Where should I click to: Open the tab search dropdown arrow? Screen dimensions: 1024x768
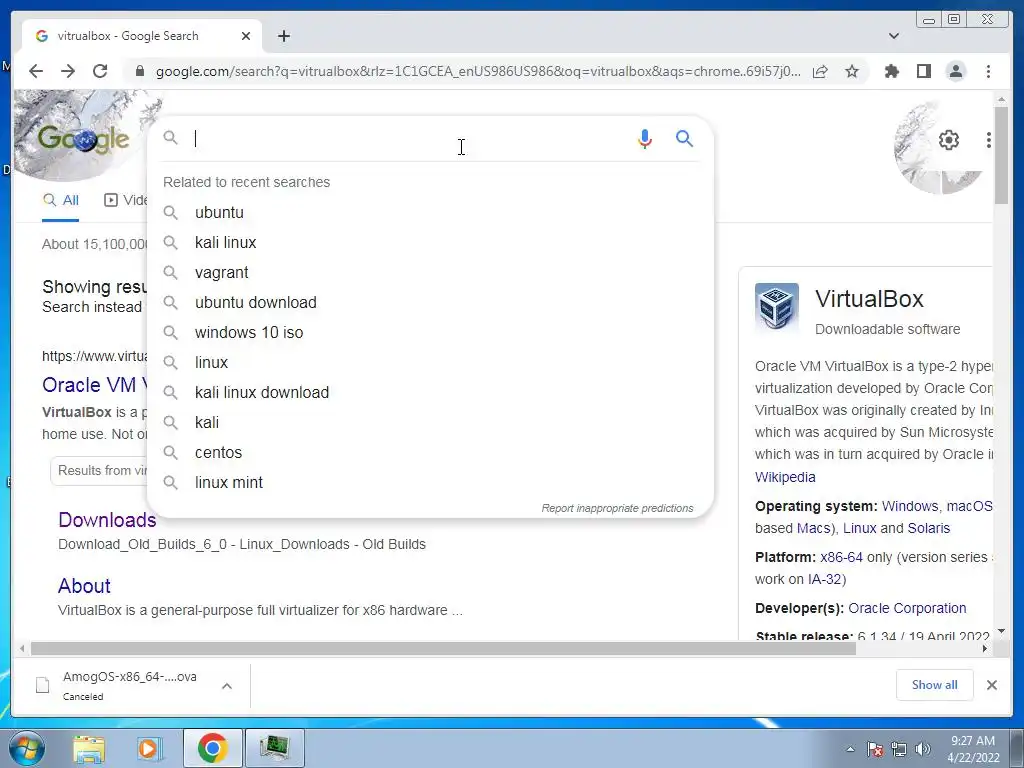coord(894,36)
